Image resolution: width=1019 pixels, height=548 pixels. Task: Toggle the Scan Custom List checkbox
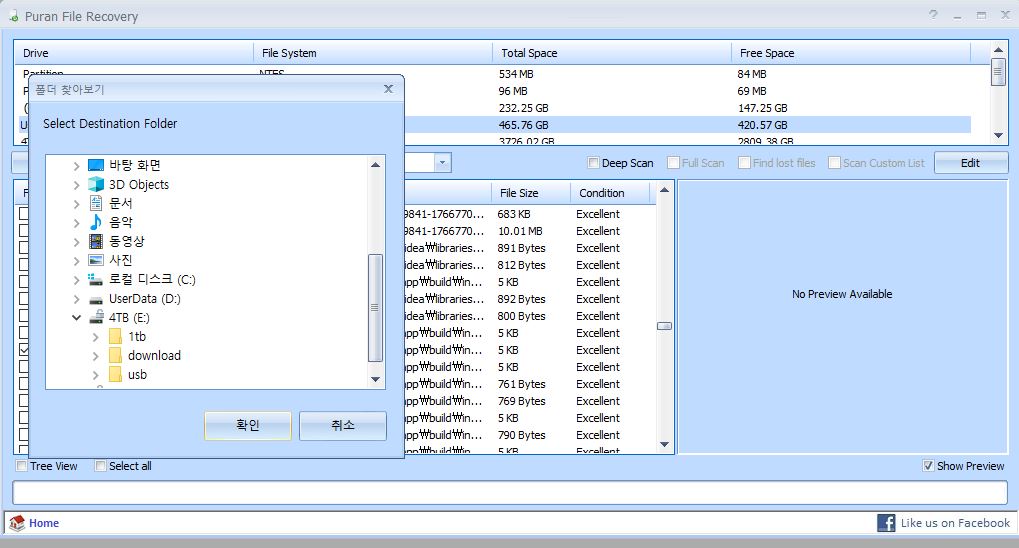pyautogui.click(x=834, y=163)
